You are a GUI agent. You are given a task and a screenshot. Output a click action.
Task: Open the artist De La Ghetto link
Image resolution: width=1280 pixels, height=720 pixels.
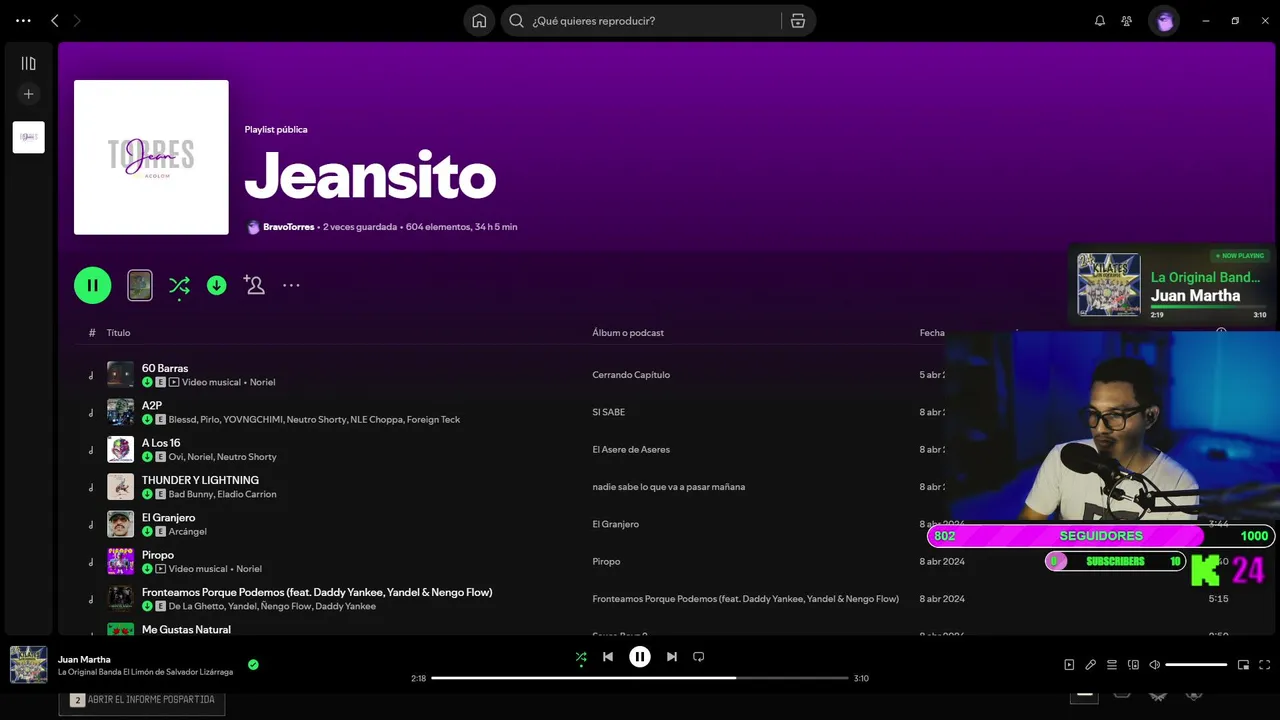pos(195,606)
